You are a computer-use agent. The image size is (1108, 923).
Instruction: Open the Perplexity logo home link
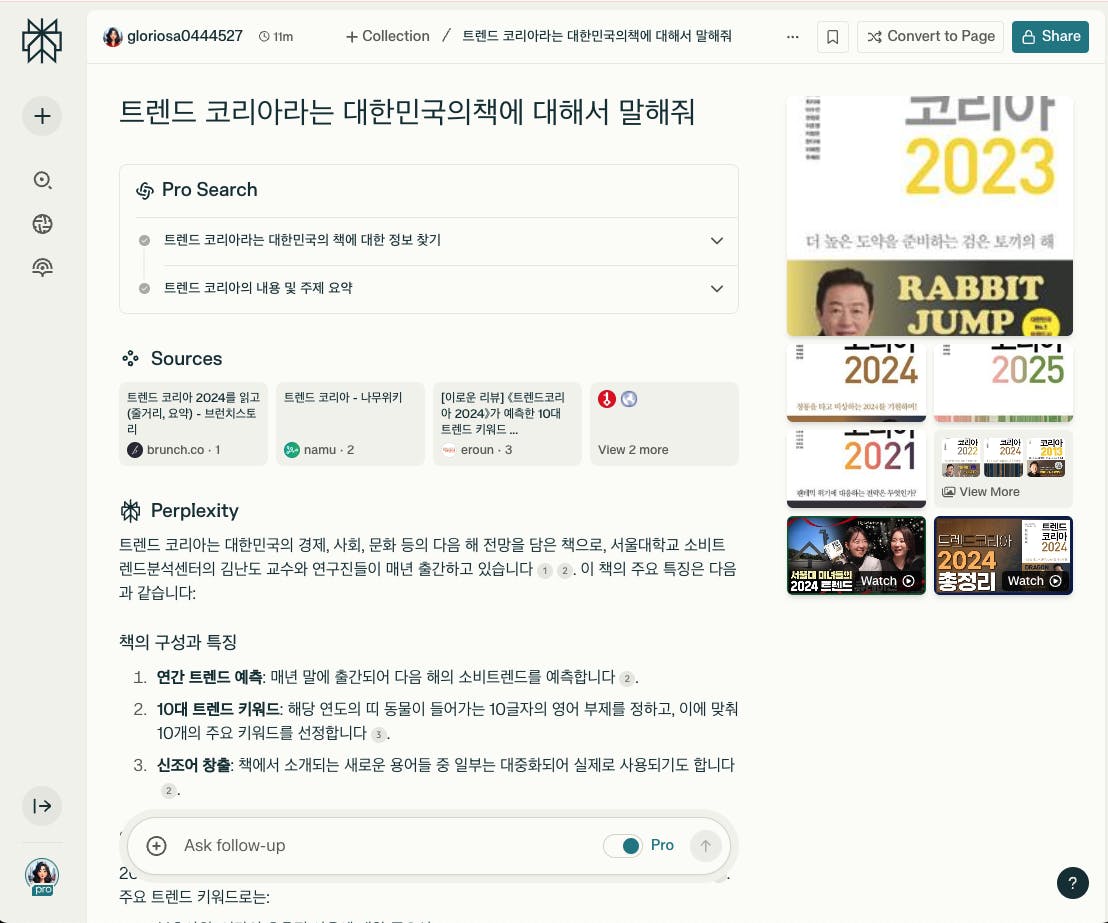42,40
